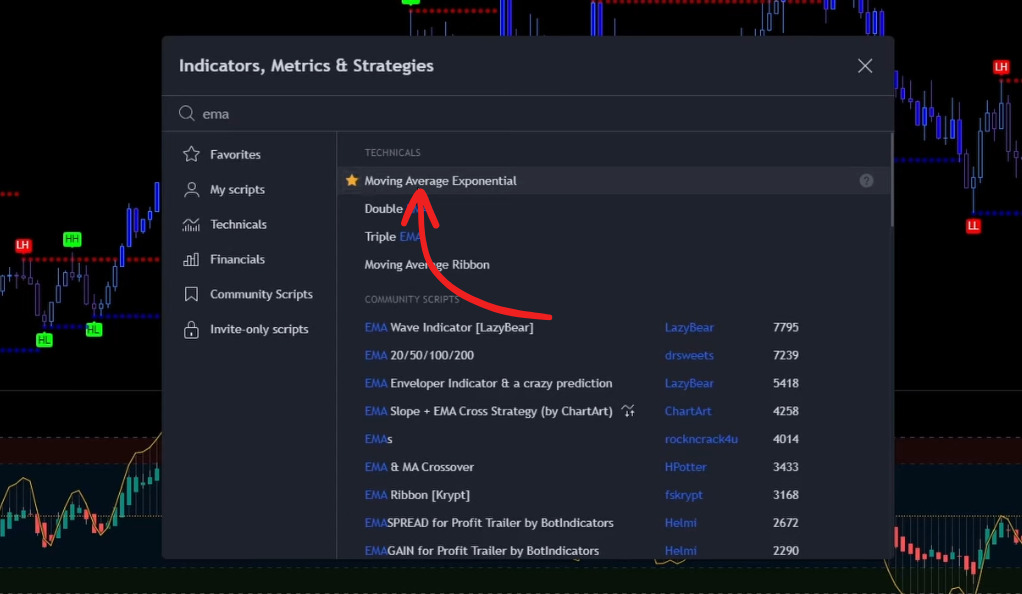Select EMA Enveloper Indicator script
Screen dimensions: 1022x594
488,383
